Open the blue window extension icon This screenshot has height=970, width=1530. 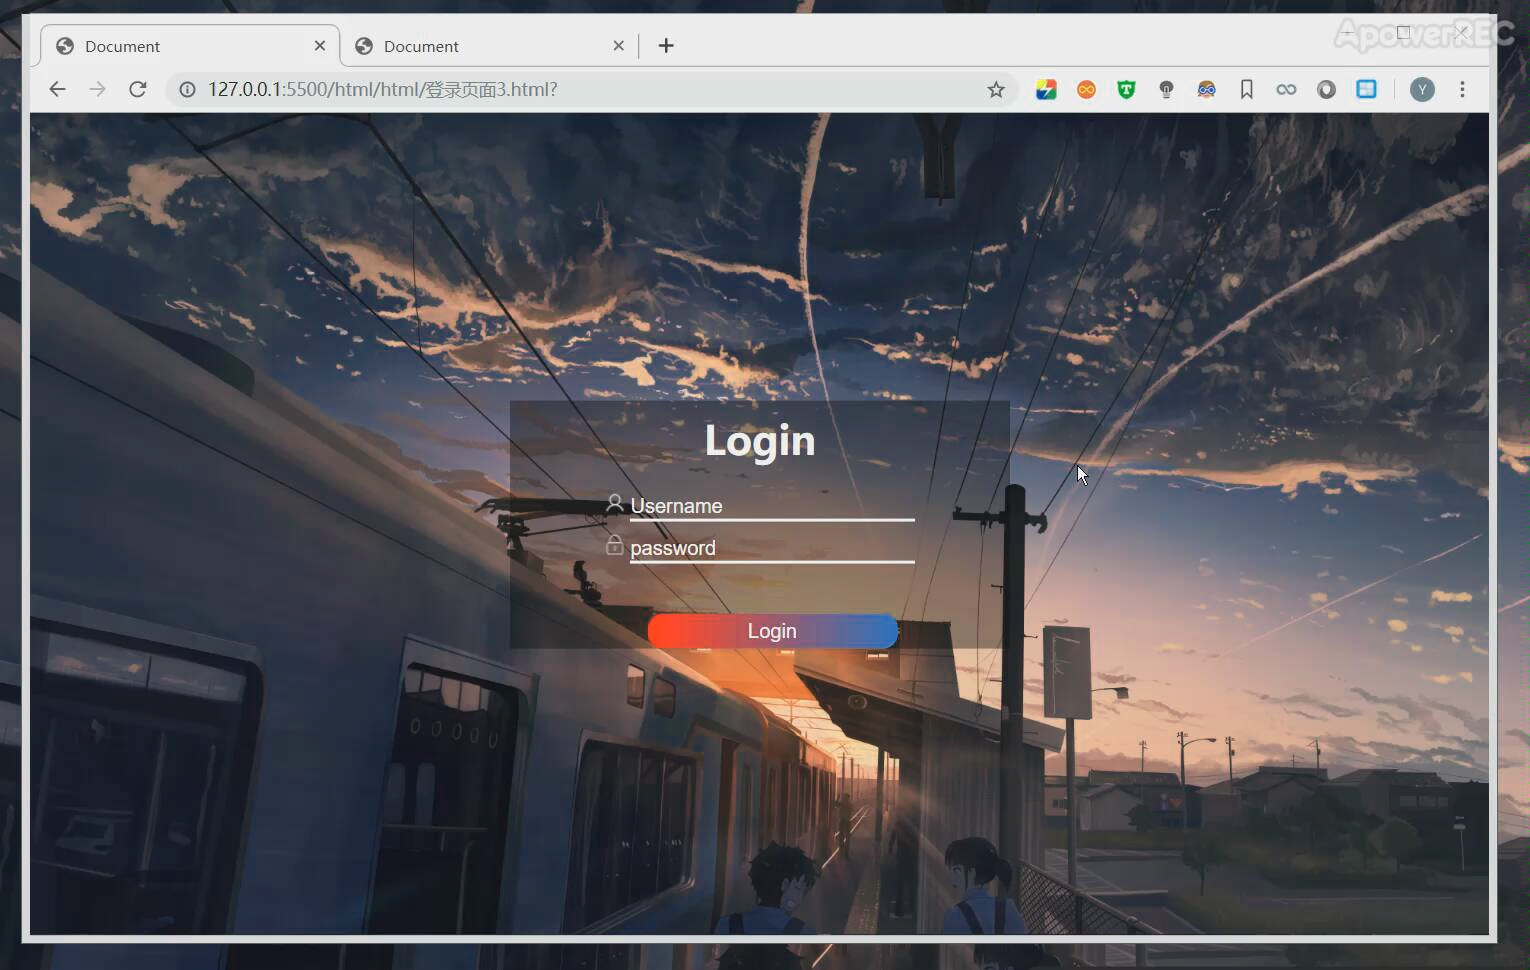coord(1366,90)
